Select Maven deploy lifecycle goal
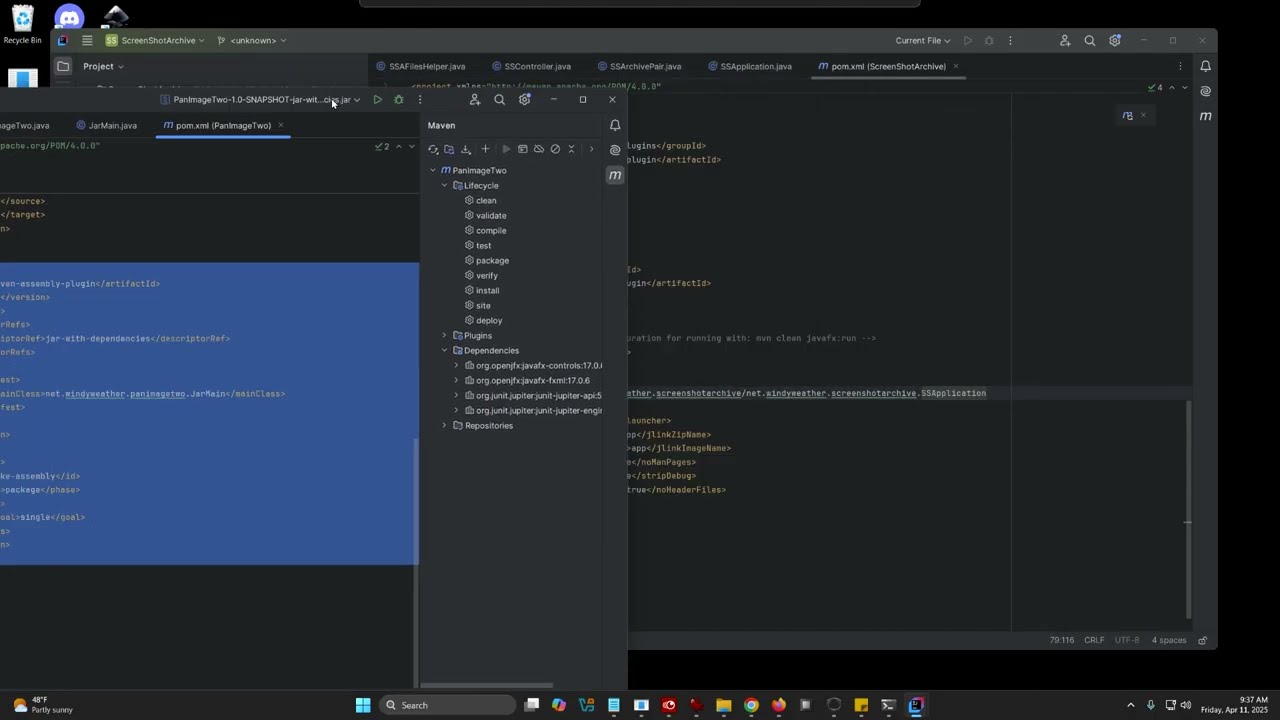Screen dimensions: 1280x720 pyautogui.click(x=489, y=320)
